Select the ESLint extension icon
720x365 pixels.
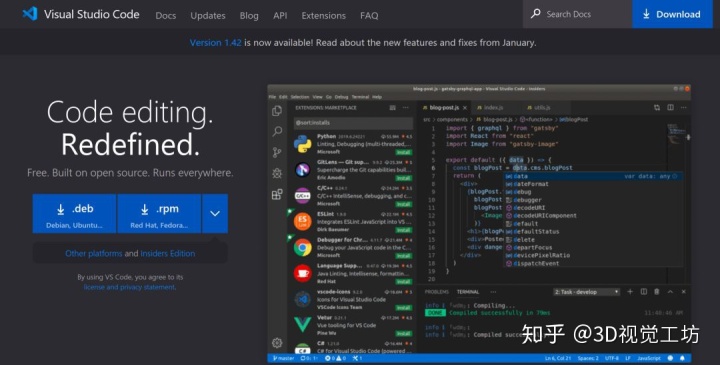point(303,221)
